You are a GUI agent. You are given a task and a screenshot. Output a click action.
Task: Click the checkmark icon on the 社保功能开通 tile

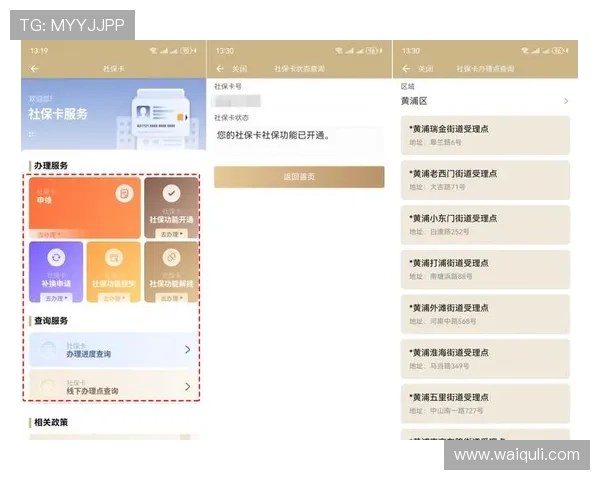click(x=171, y=193)
